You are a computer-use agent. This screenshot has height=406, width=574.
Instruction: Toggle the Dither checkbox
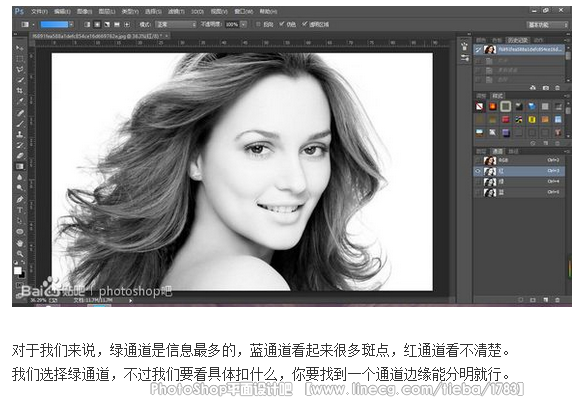(x=281, y=24)
